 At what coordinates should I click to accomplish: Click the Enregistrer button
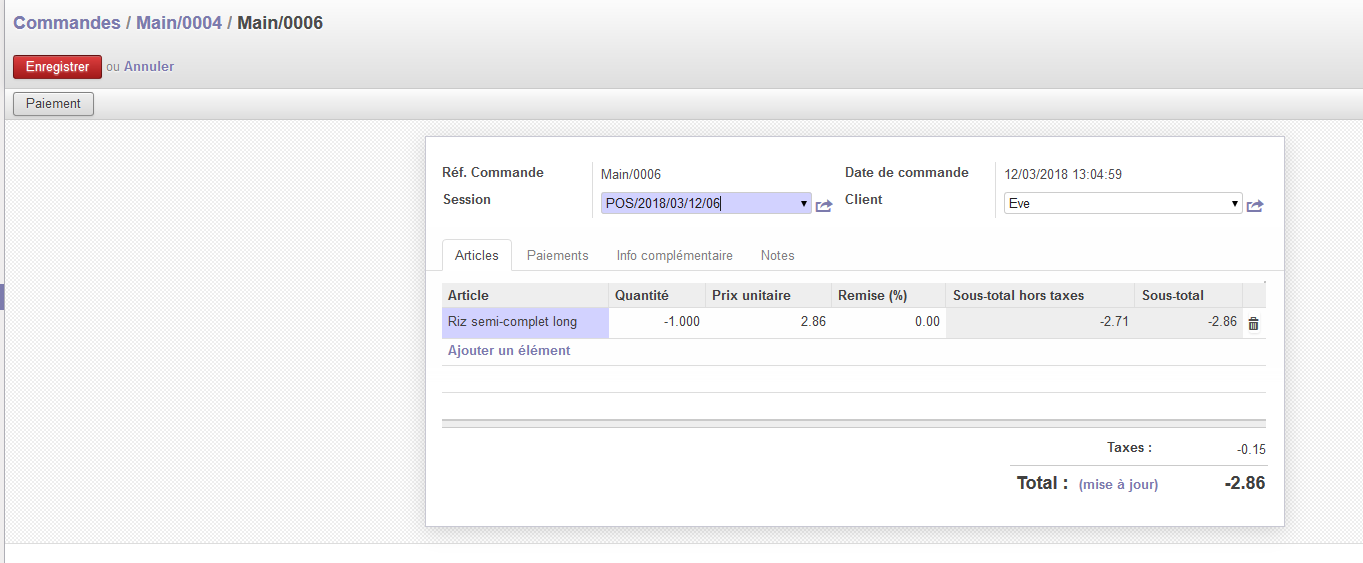point(57,67)
